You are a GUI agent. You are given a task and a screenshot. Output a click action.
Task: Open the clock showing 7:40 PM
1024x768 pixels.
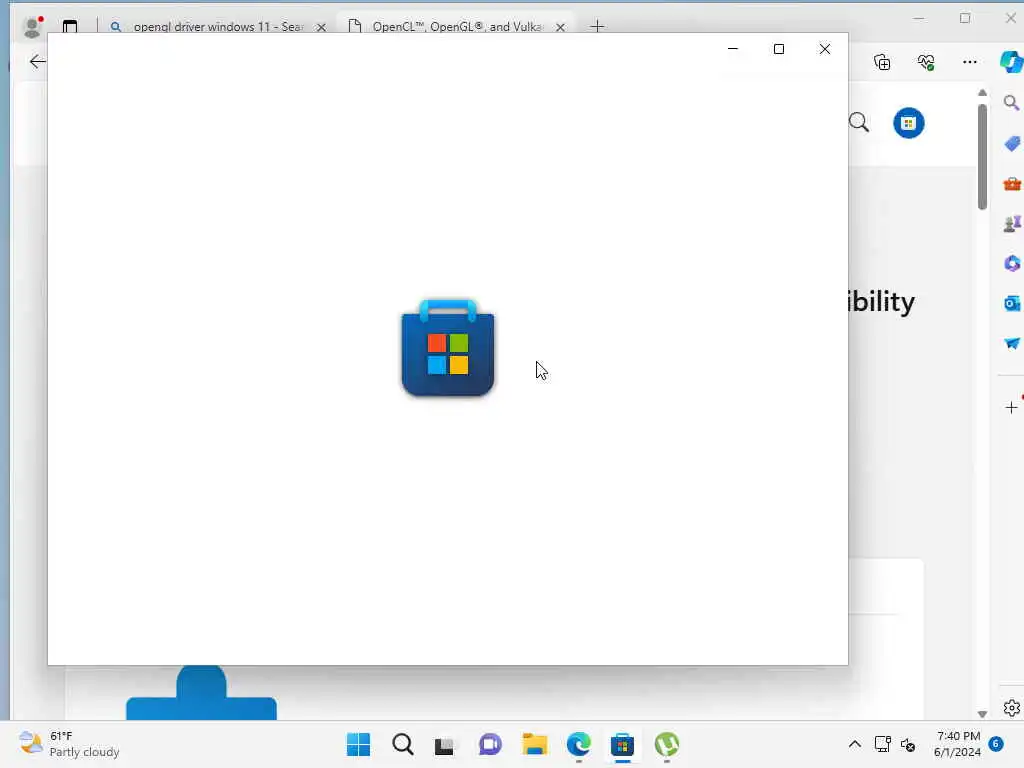(x=958, y=744)
